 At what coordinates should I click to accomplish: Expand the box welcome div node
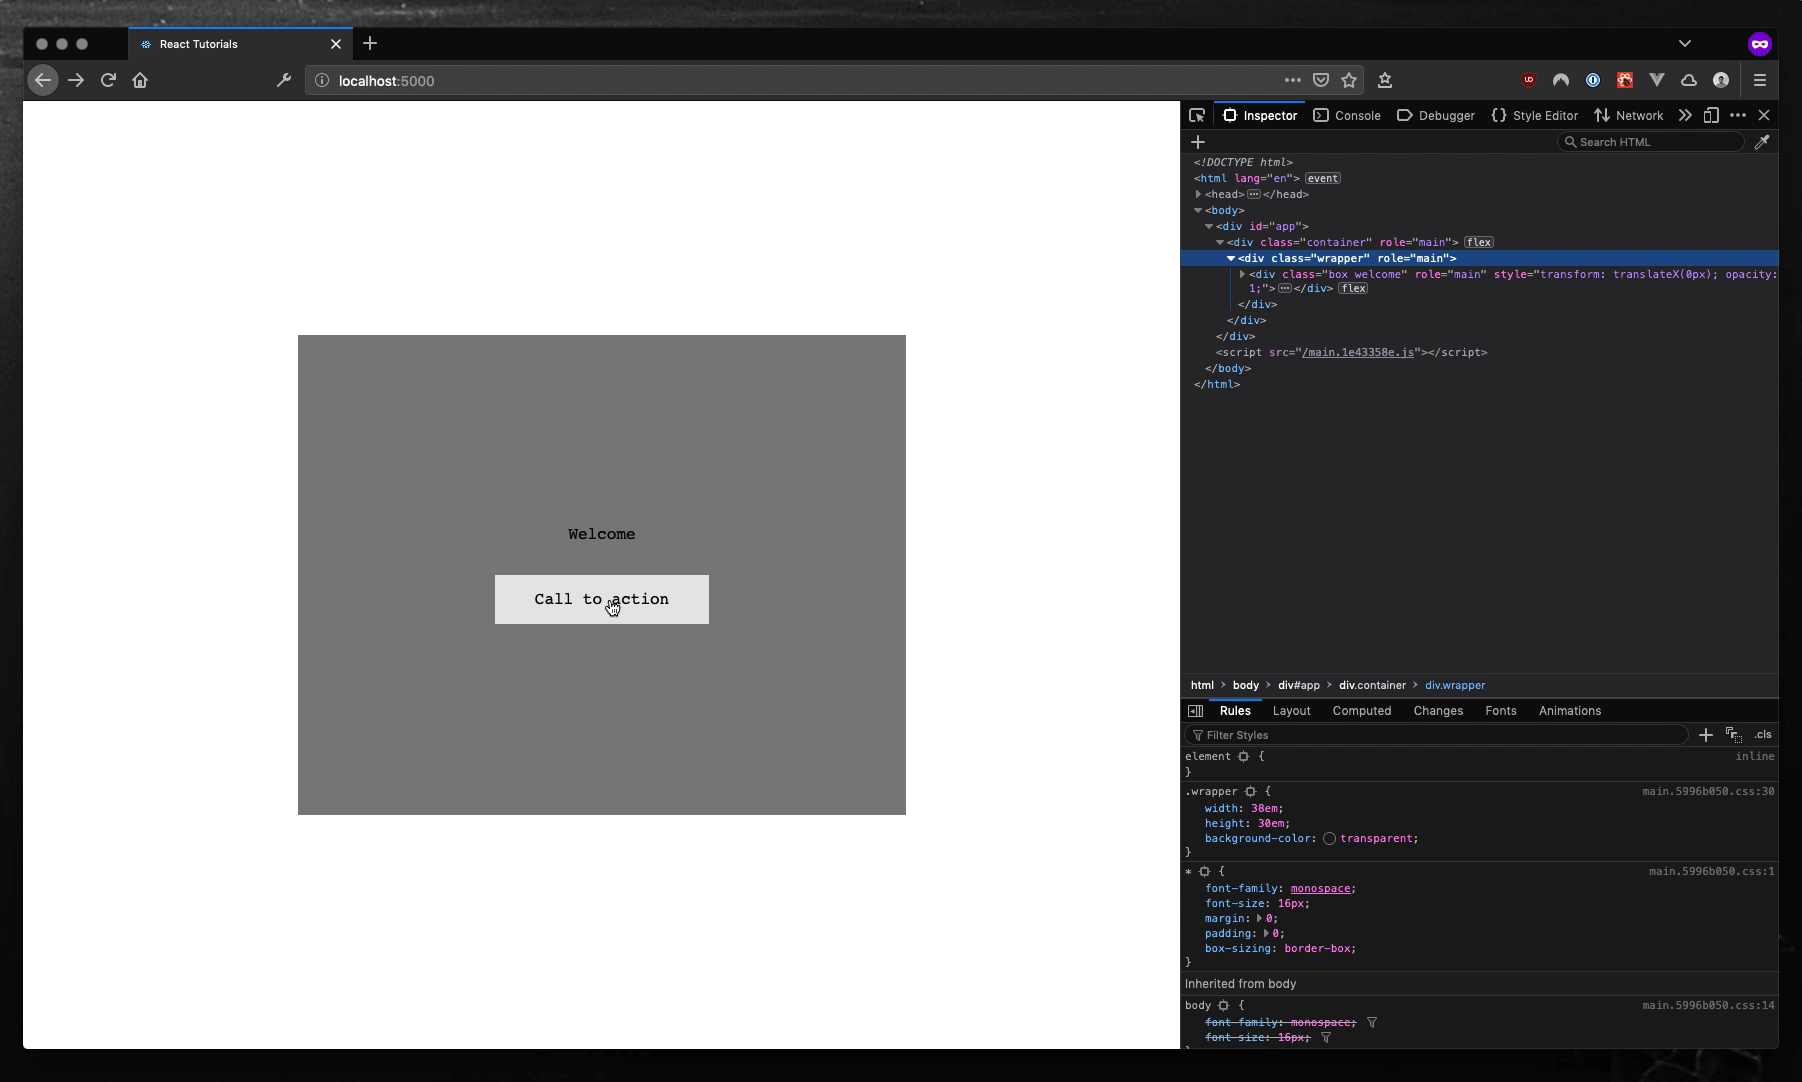[1242, 274]
